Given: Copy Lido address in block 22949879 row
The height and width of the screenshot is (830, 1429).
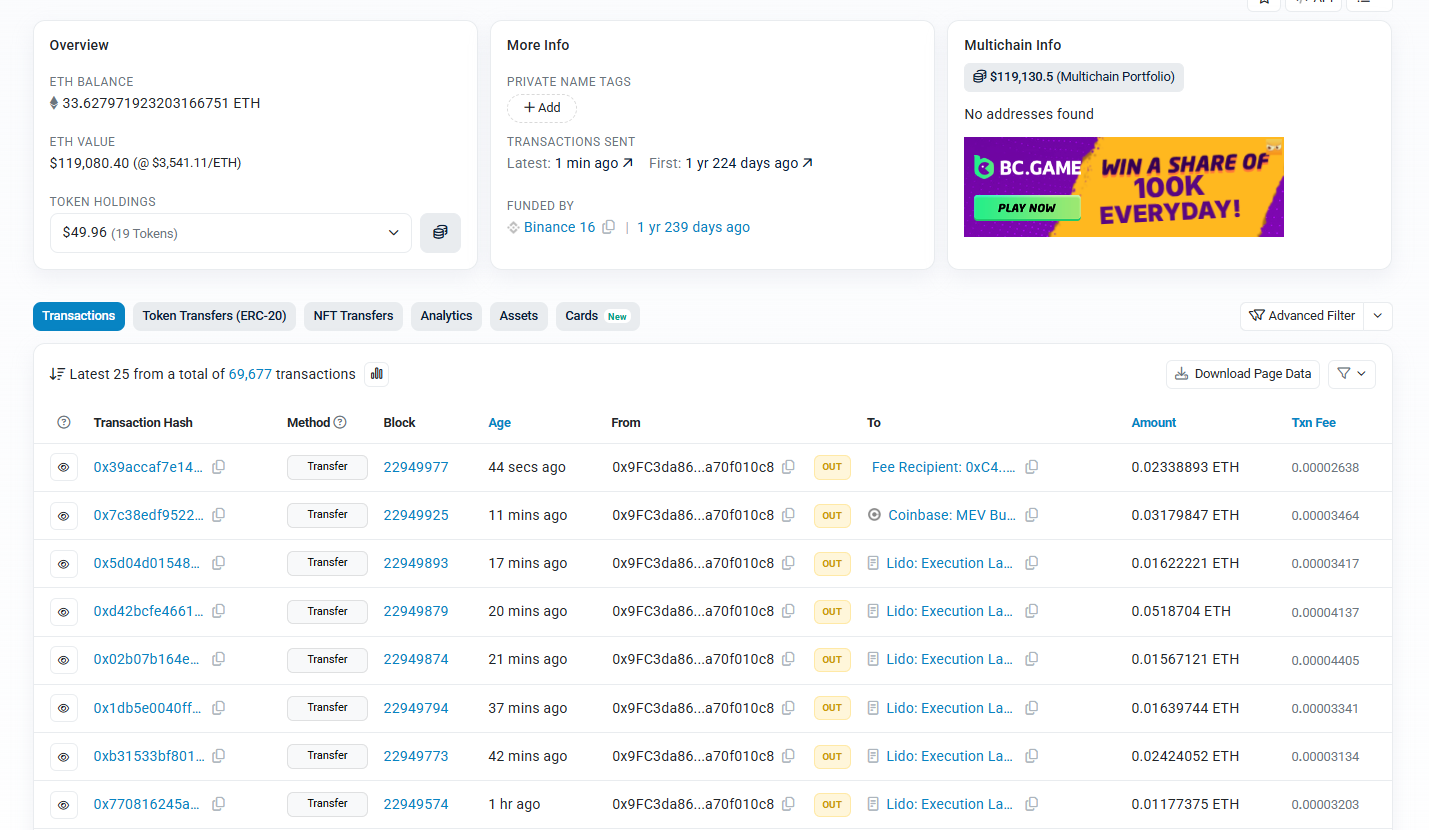Looking at the screenshot, I should point(1031,611).
